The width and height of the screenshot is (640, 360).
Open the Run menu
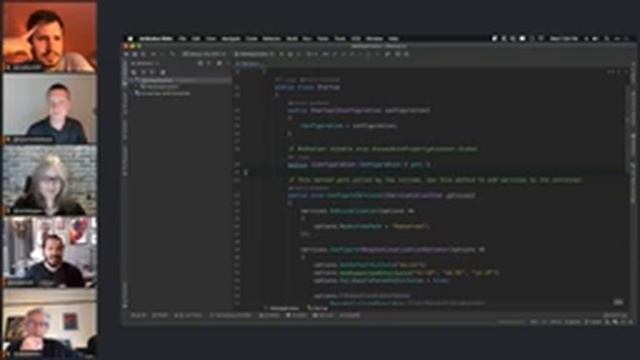(x=307, y=38)
